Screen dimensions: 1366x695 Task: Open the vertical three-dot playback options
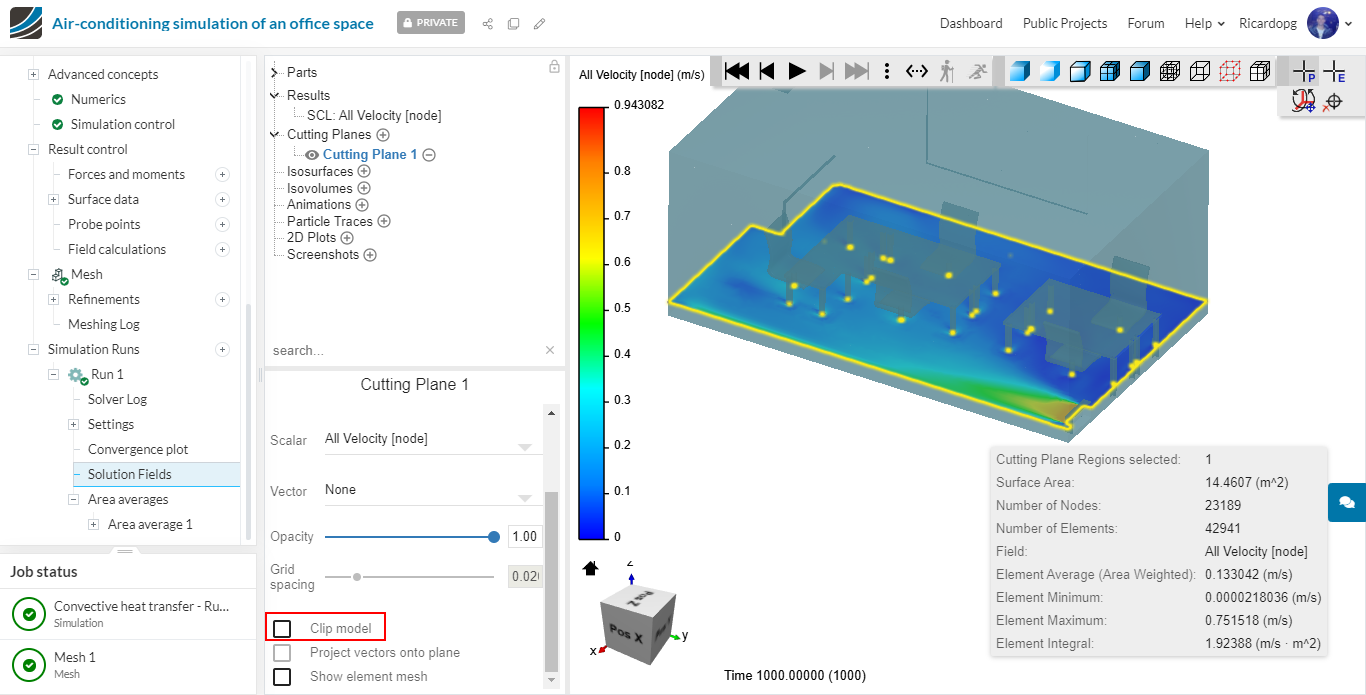pos(887,71)
